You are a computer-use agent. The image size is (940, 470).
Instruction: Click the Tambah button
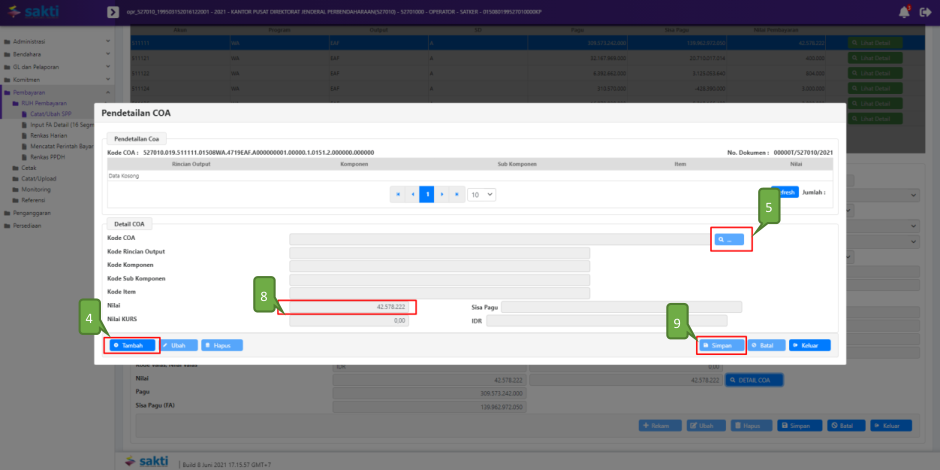point(133,345)
